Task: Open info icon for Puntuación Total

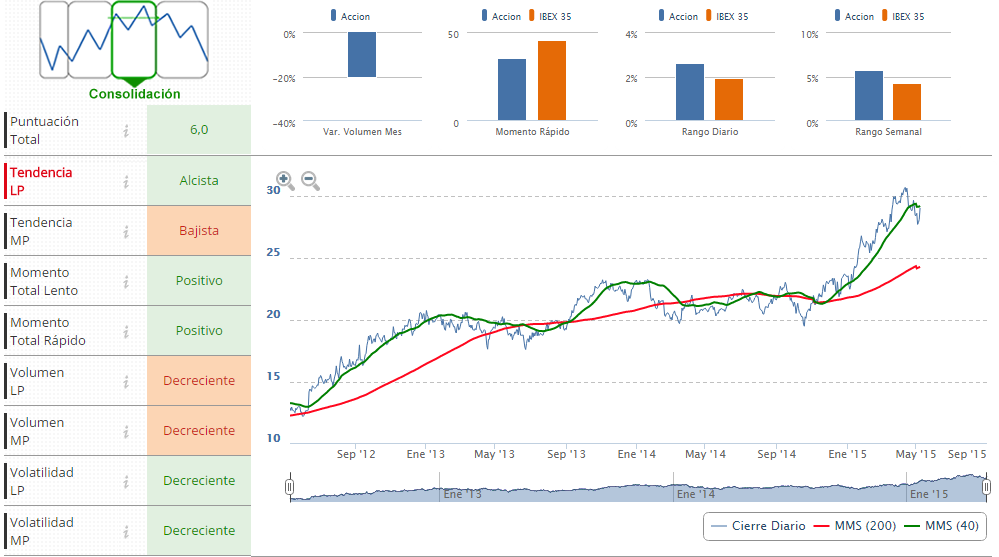Action: tap(126, 131)
